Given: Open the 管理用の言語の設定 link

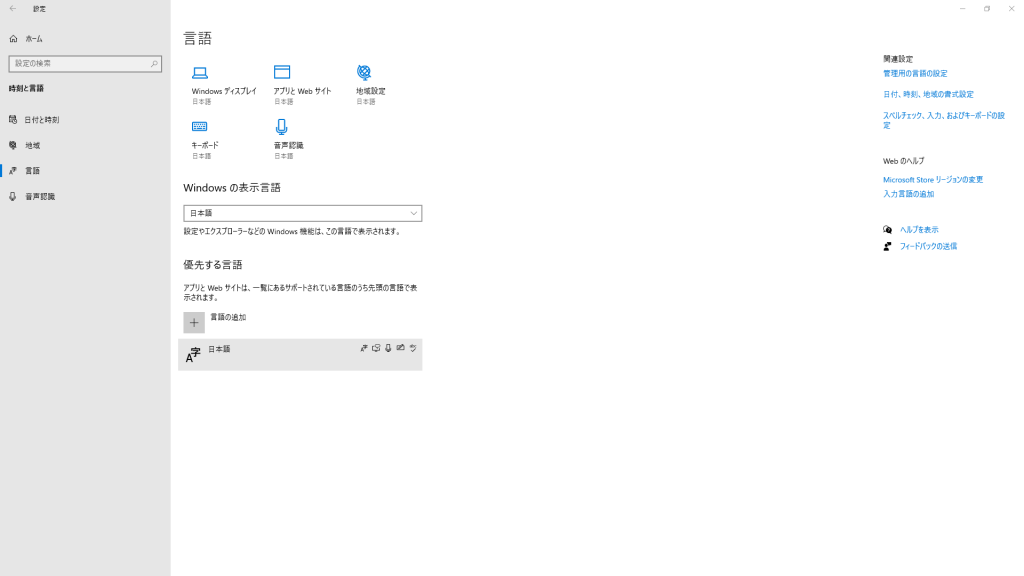Looking at the screenshot, I should (x=915, y=74).
